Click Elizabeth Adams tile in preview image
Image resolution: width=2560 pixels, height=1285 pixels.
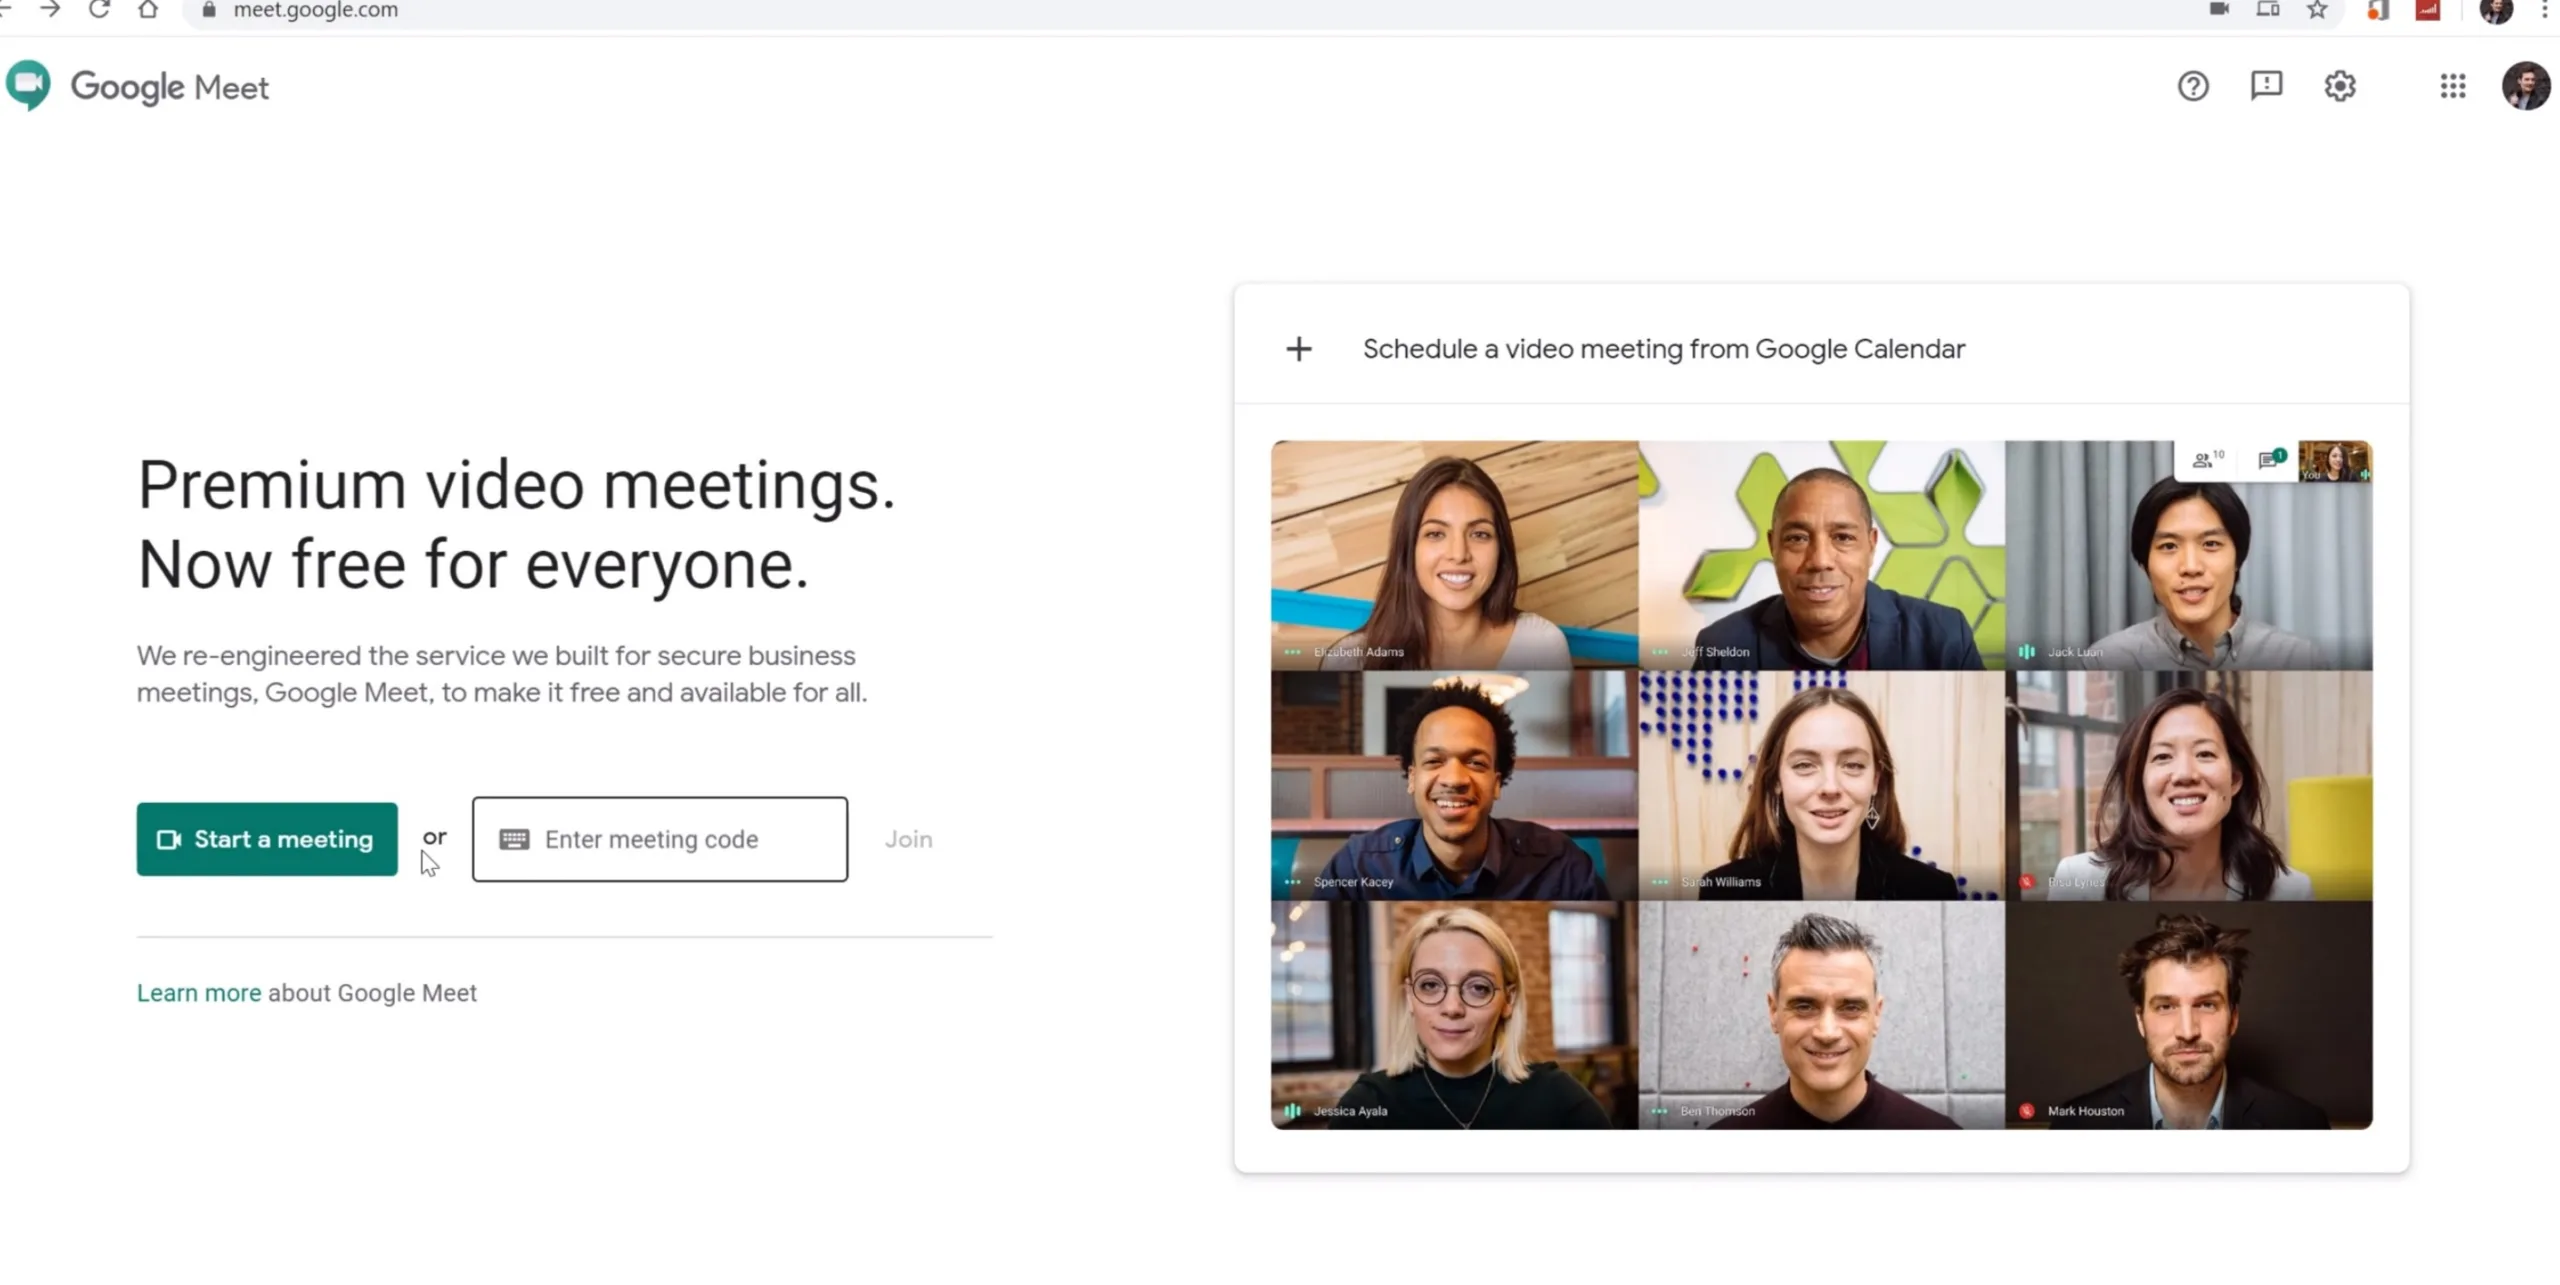[x=1454, y=555]
